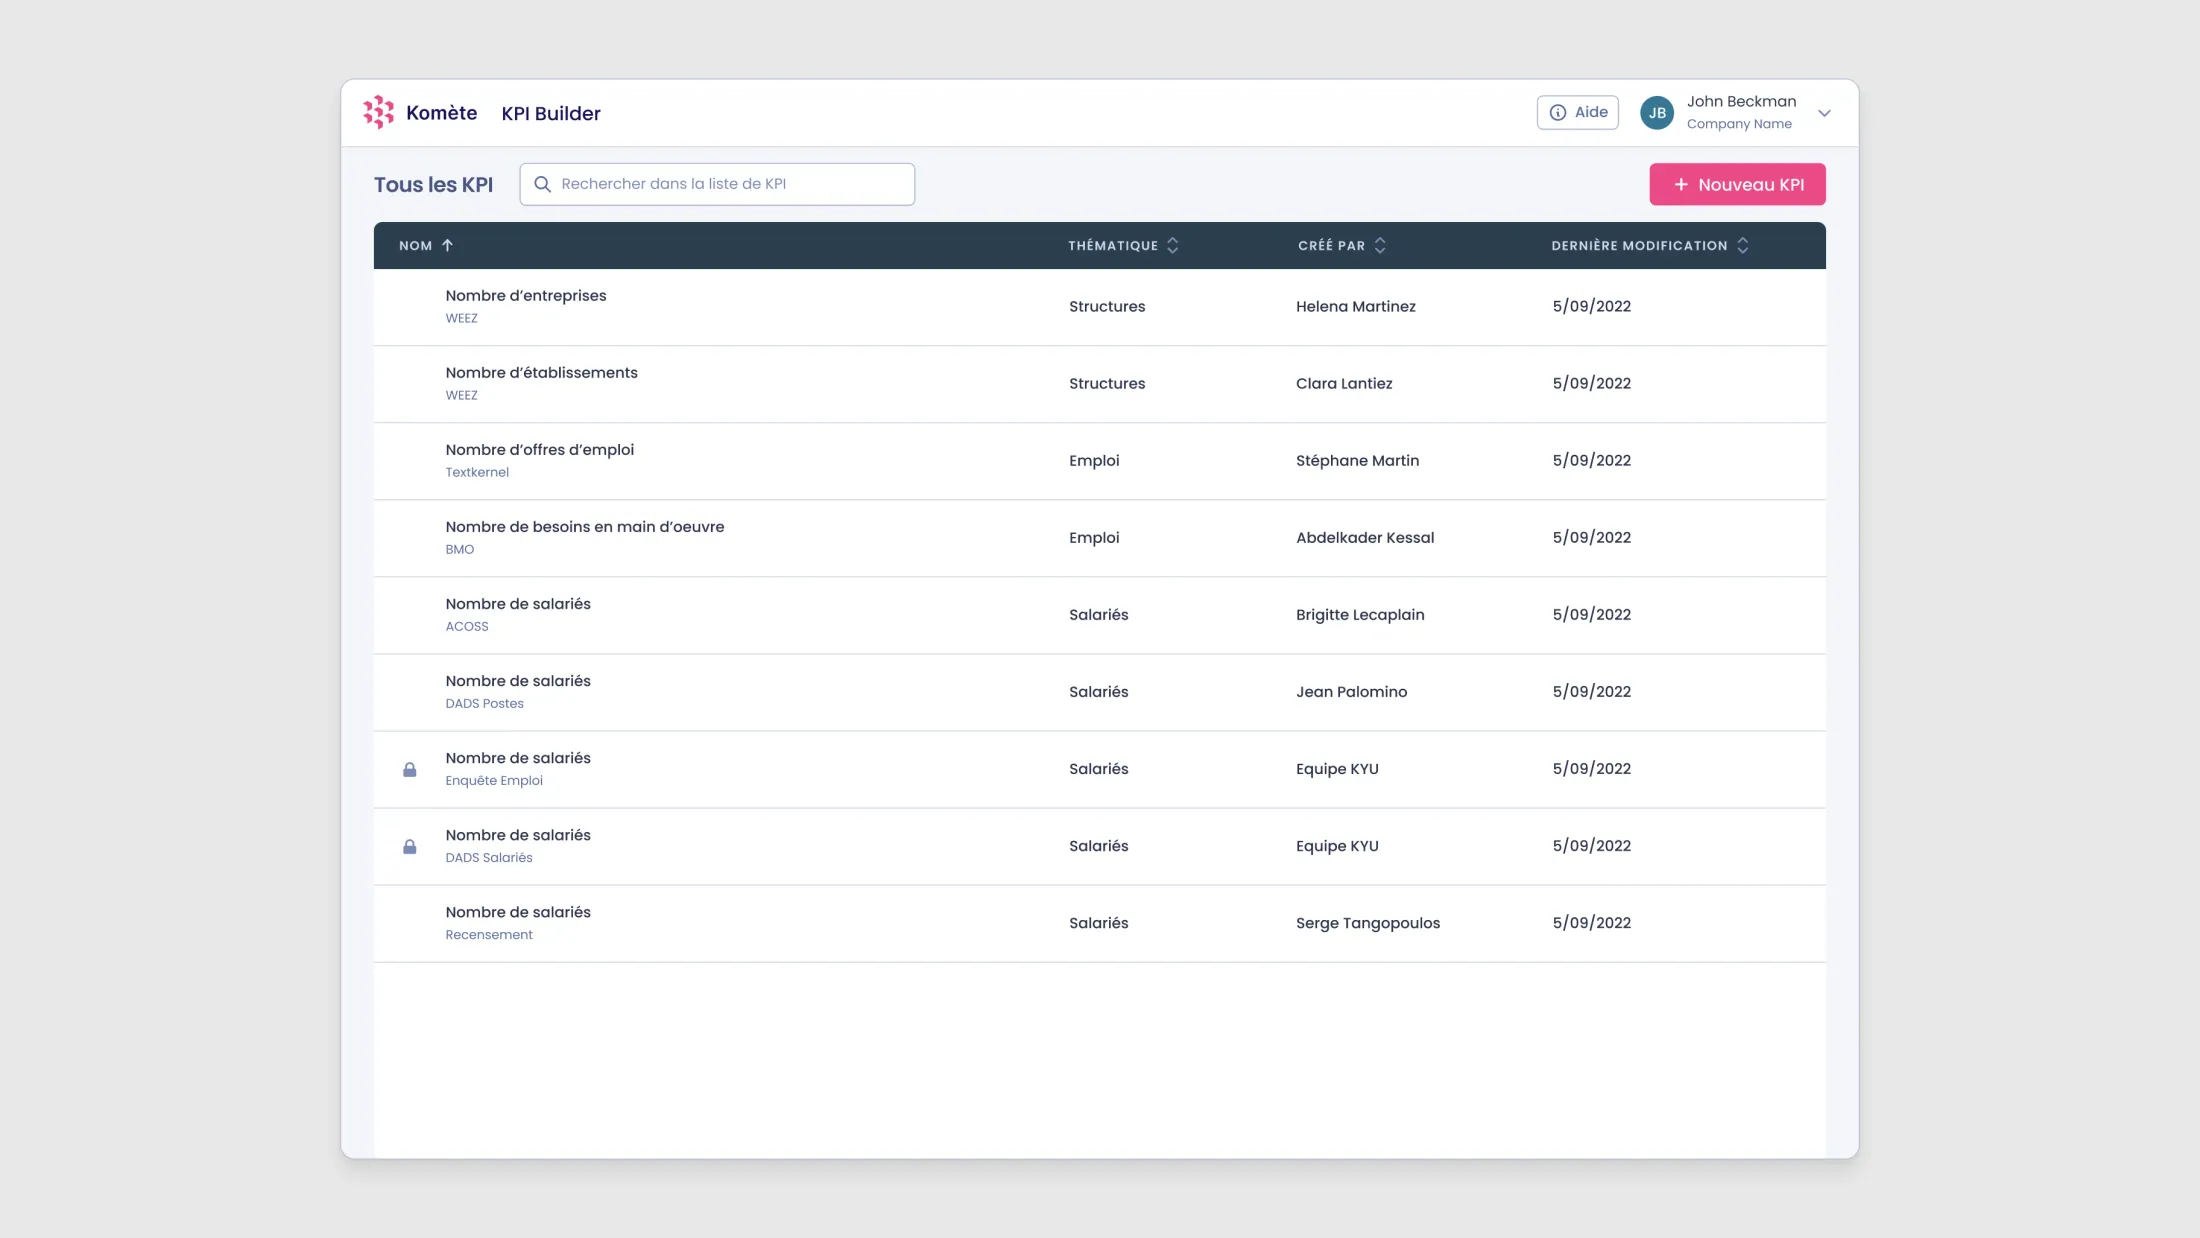Click creator Abdelkader Kessal
Viewport: 2200px width, 1238px height.
[1365, 537]
